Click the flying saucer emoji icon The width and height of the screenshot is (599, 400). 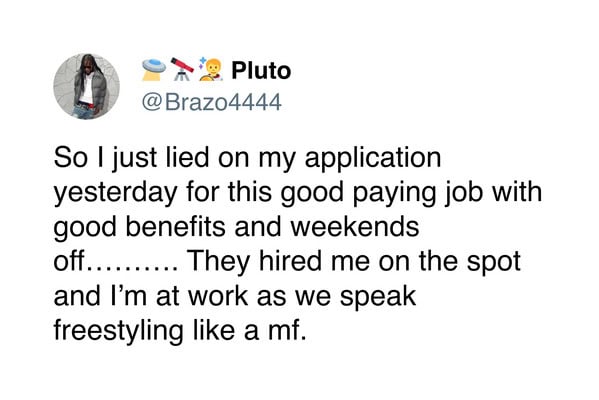tap(154, 70)
